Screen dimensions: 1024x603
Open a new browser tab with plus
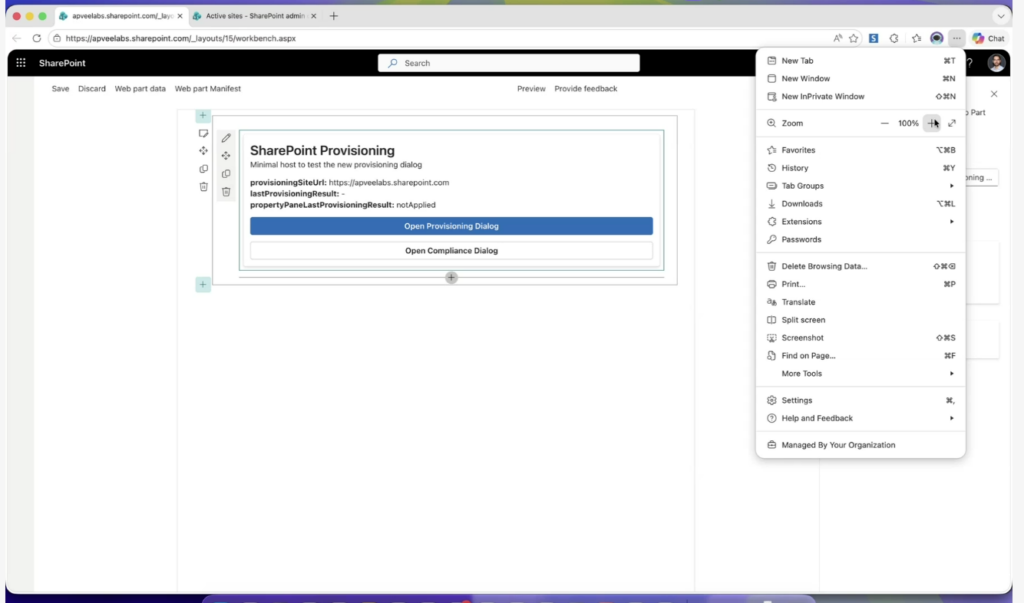tap(334, 16)
